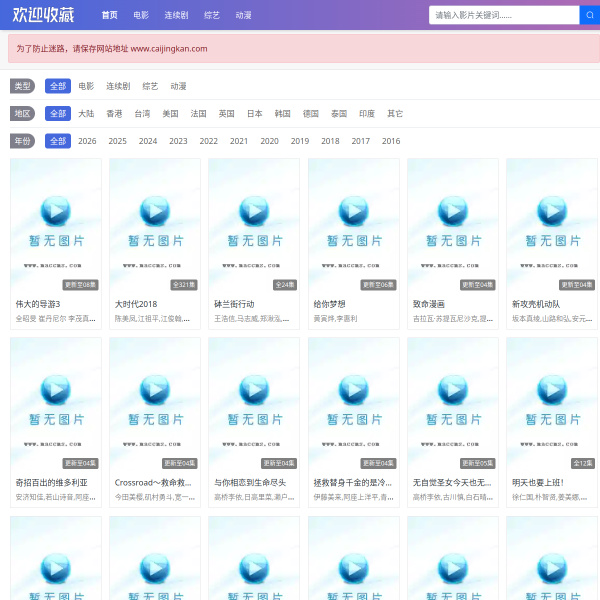This screenshot has height=600, width=600.
Task: Filter region by 英国
Action: [x=227, y=114]
